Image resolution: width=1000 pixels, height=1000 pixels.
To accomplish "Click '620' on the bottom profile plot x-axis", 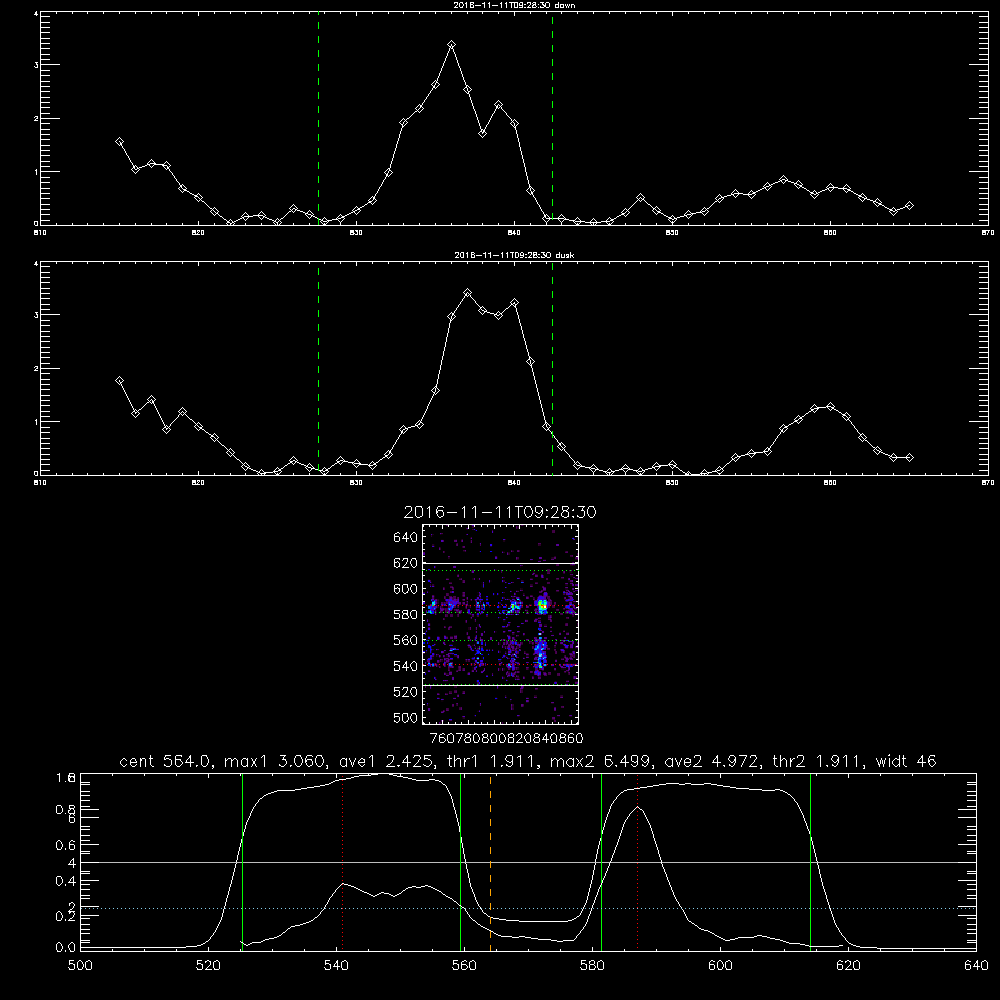I will tap(848, 966).
